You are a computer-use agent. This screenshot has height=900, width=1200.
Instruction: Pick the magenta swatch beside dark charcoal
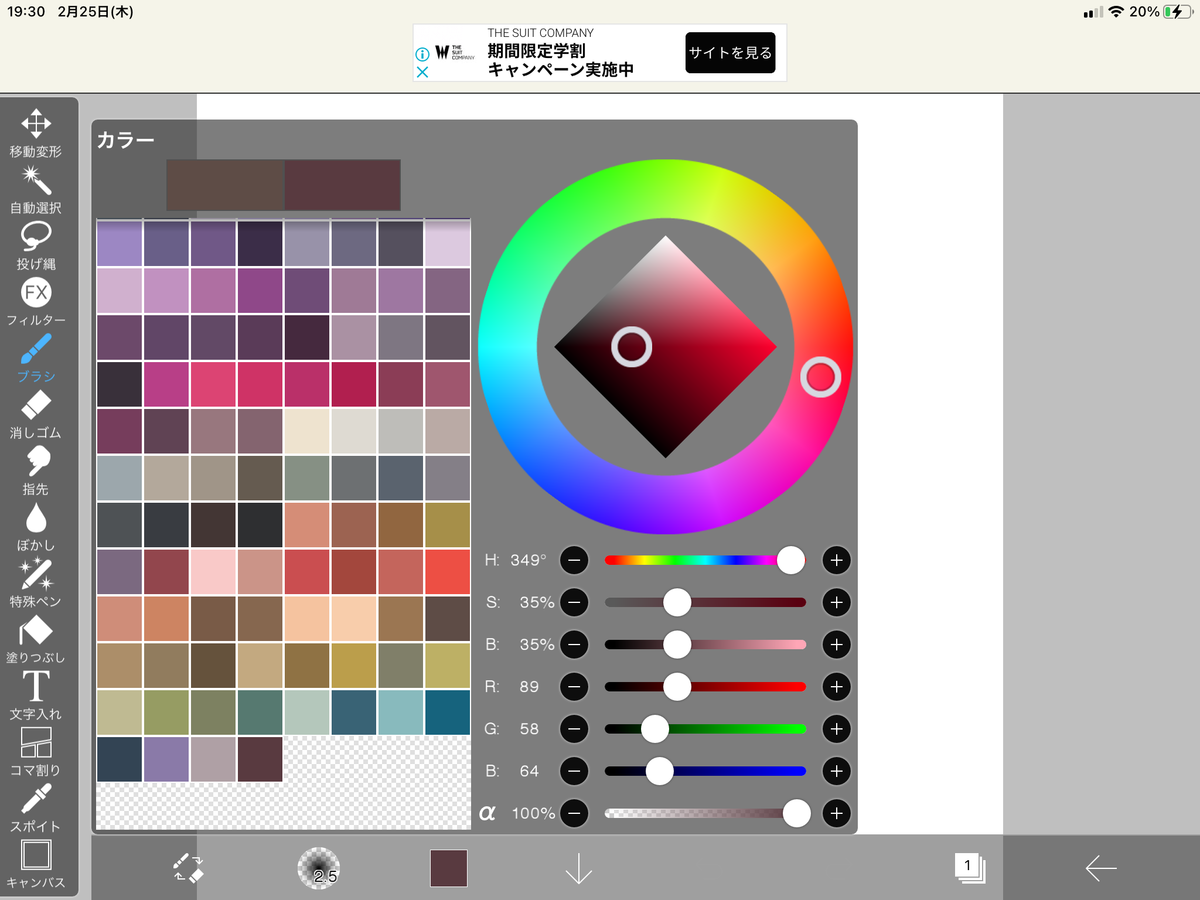[x=166, y=384]
